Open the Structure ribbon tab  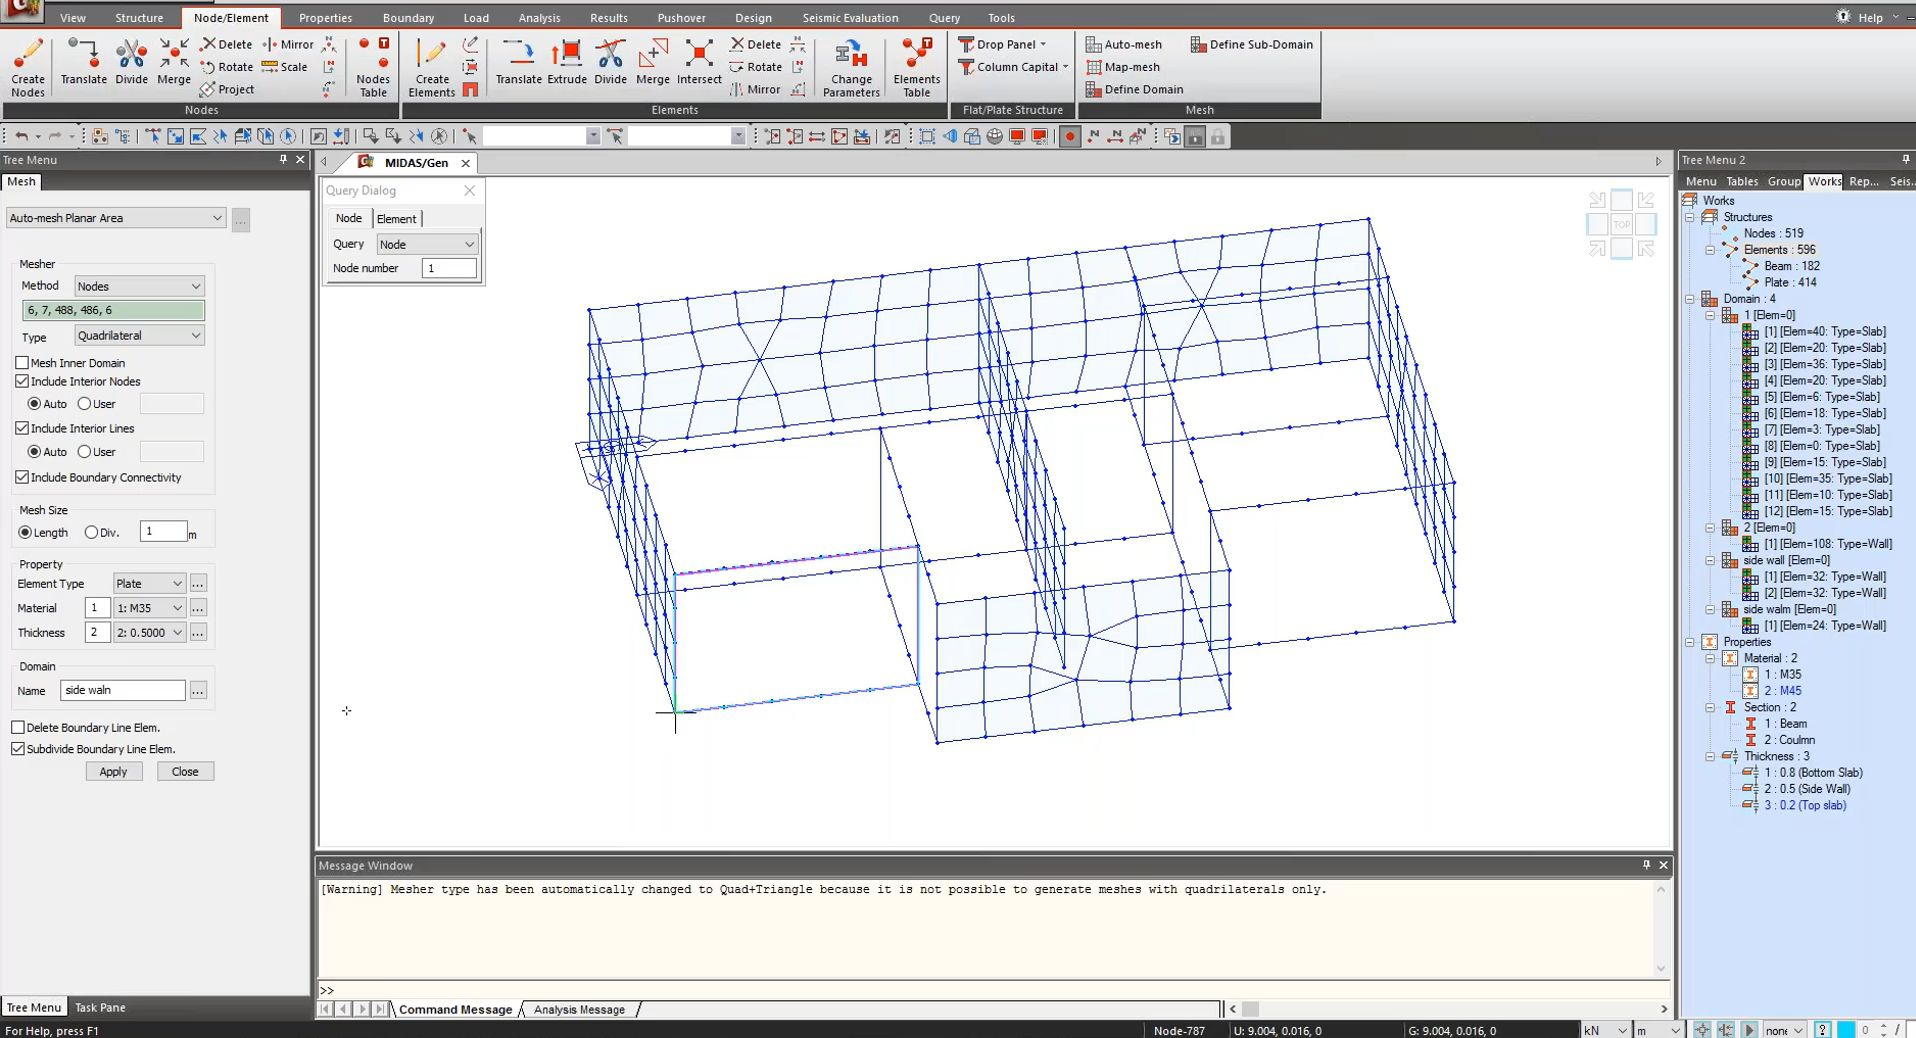coord(139,18)
